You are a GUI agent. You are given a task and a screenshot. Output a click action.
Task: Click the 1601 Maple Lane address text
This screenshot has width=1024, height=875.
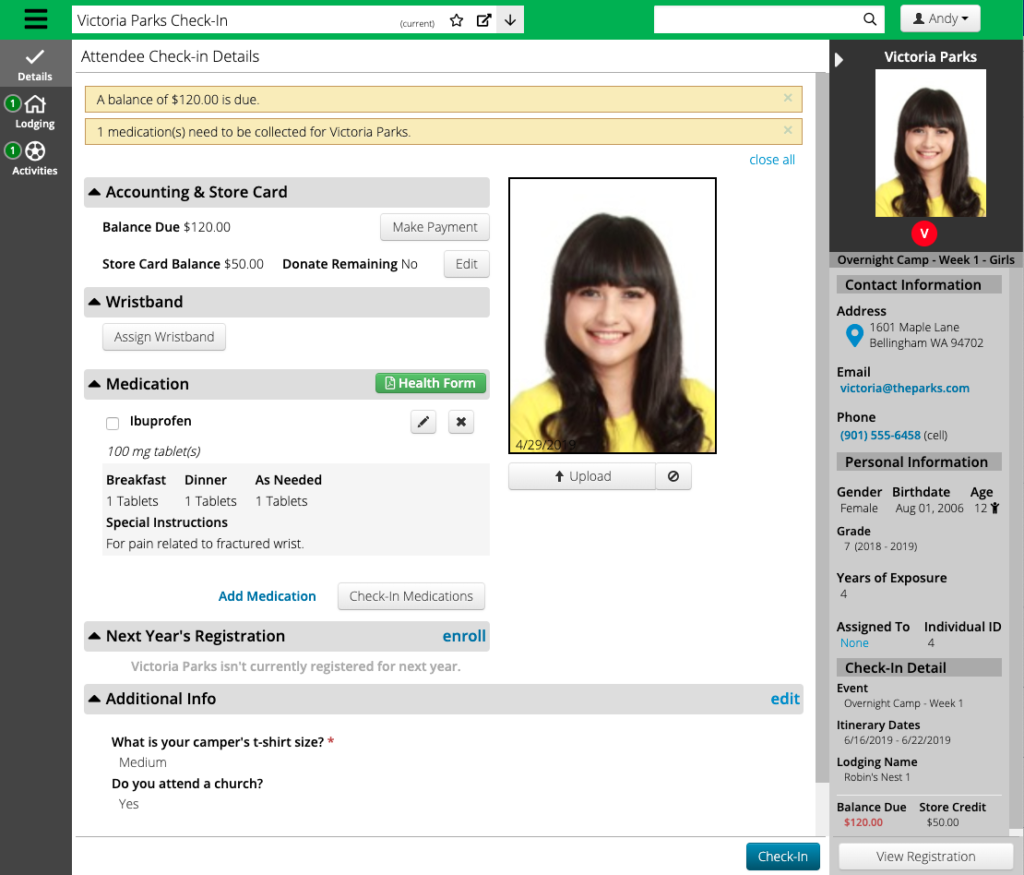[x=914, y=327]
